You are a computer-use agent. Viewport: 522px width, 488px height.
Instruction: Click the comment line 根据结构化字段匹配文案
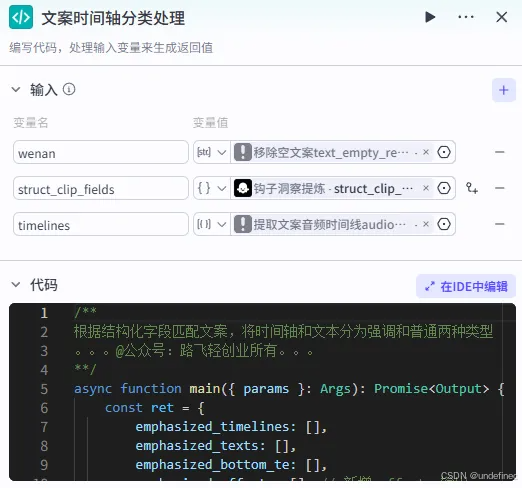(x=283, y=332)
